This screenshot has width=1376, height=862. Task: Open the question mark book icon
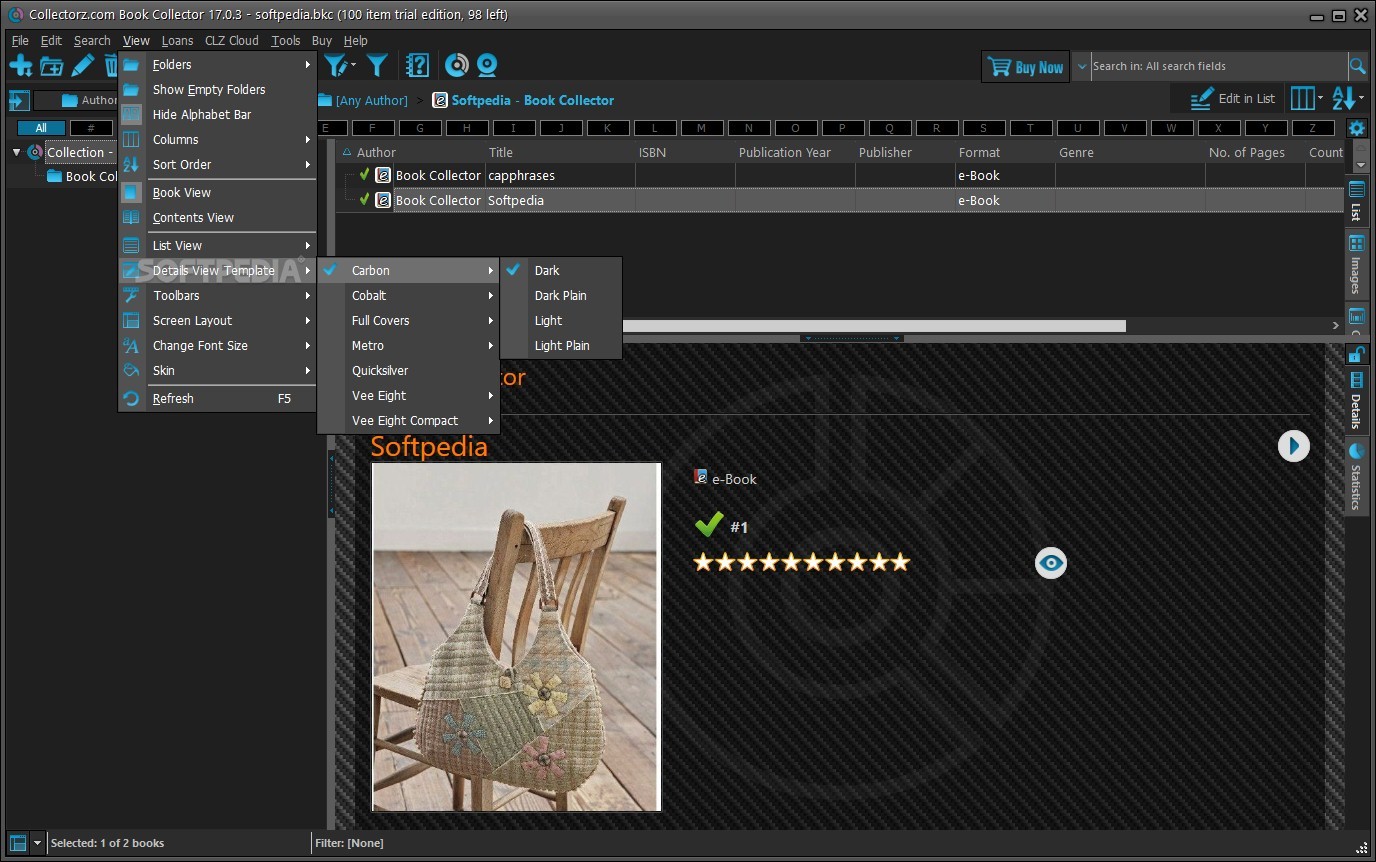click(x=417, y=66)
